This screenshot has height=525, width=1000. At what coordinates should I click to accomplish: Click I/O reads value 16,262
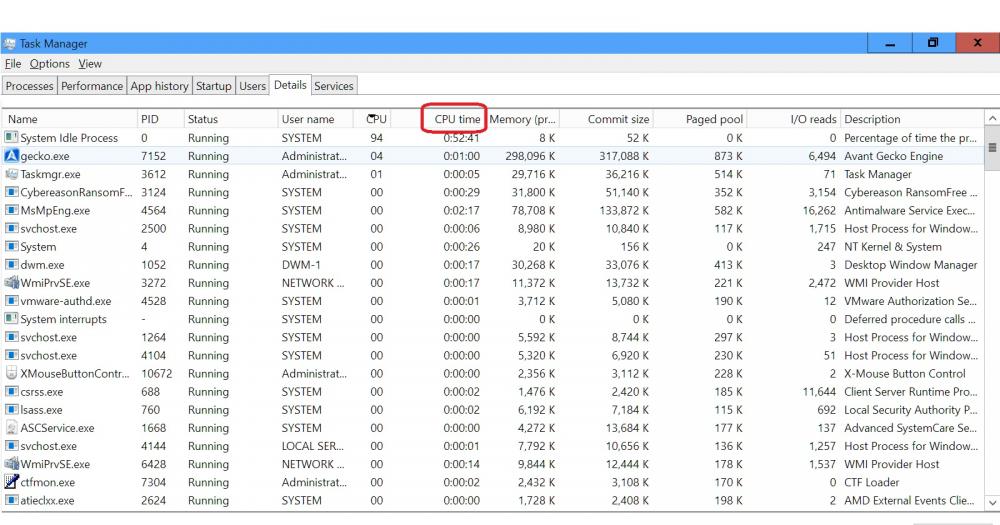[x=819, y=211]
